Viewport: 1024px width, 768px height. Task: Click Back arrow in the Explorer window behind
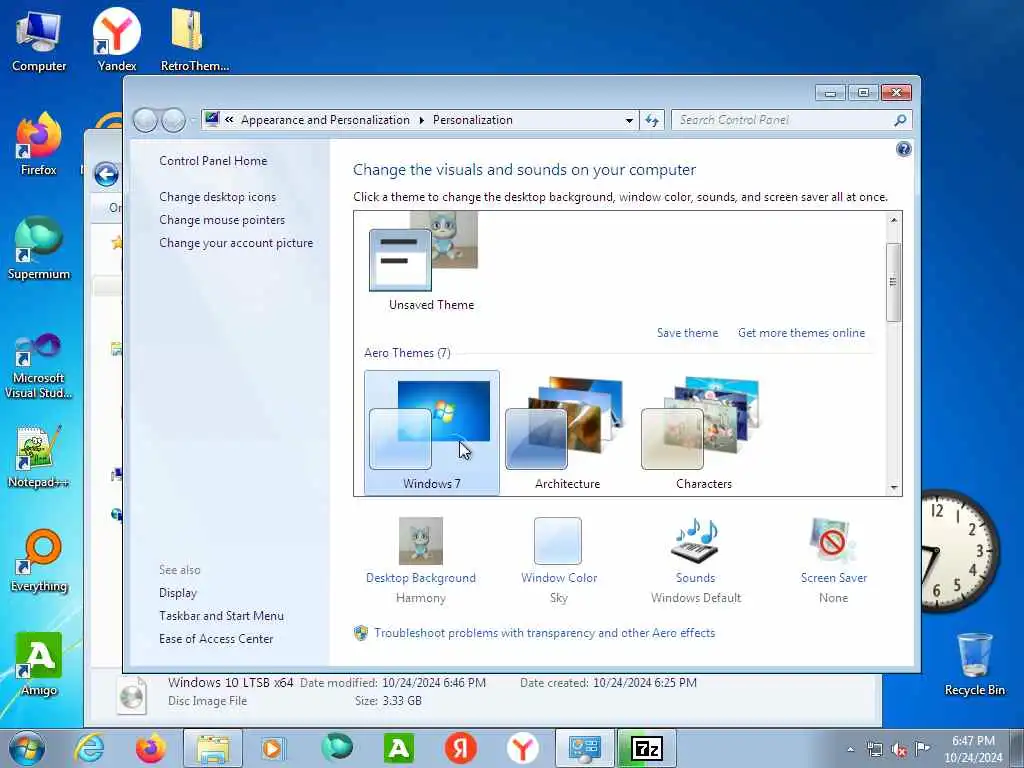106,174
